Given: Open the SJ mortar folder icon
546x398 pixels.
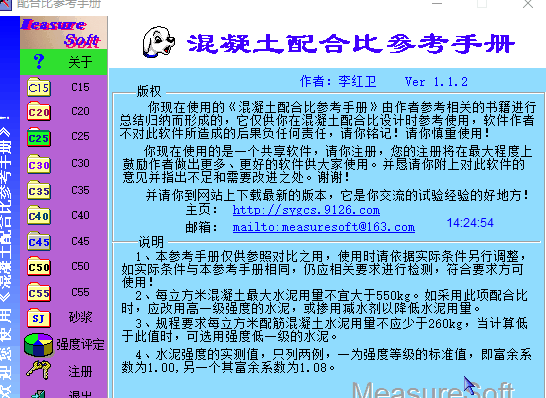Looking at the screenshot, I should click(39, 318).
